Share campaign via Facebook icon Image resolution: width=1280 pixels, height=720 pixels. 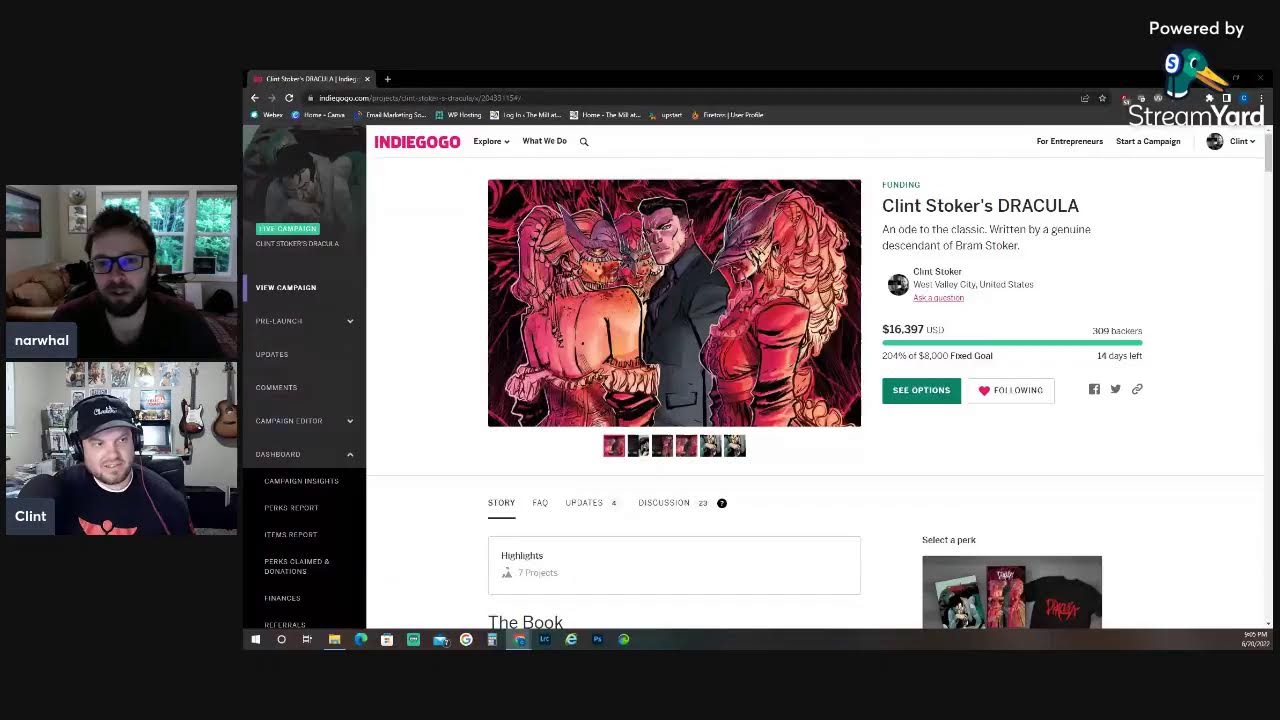[1094, 390]
